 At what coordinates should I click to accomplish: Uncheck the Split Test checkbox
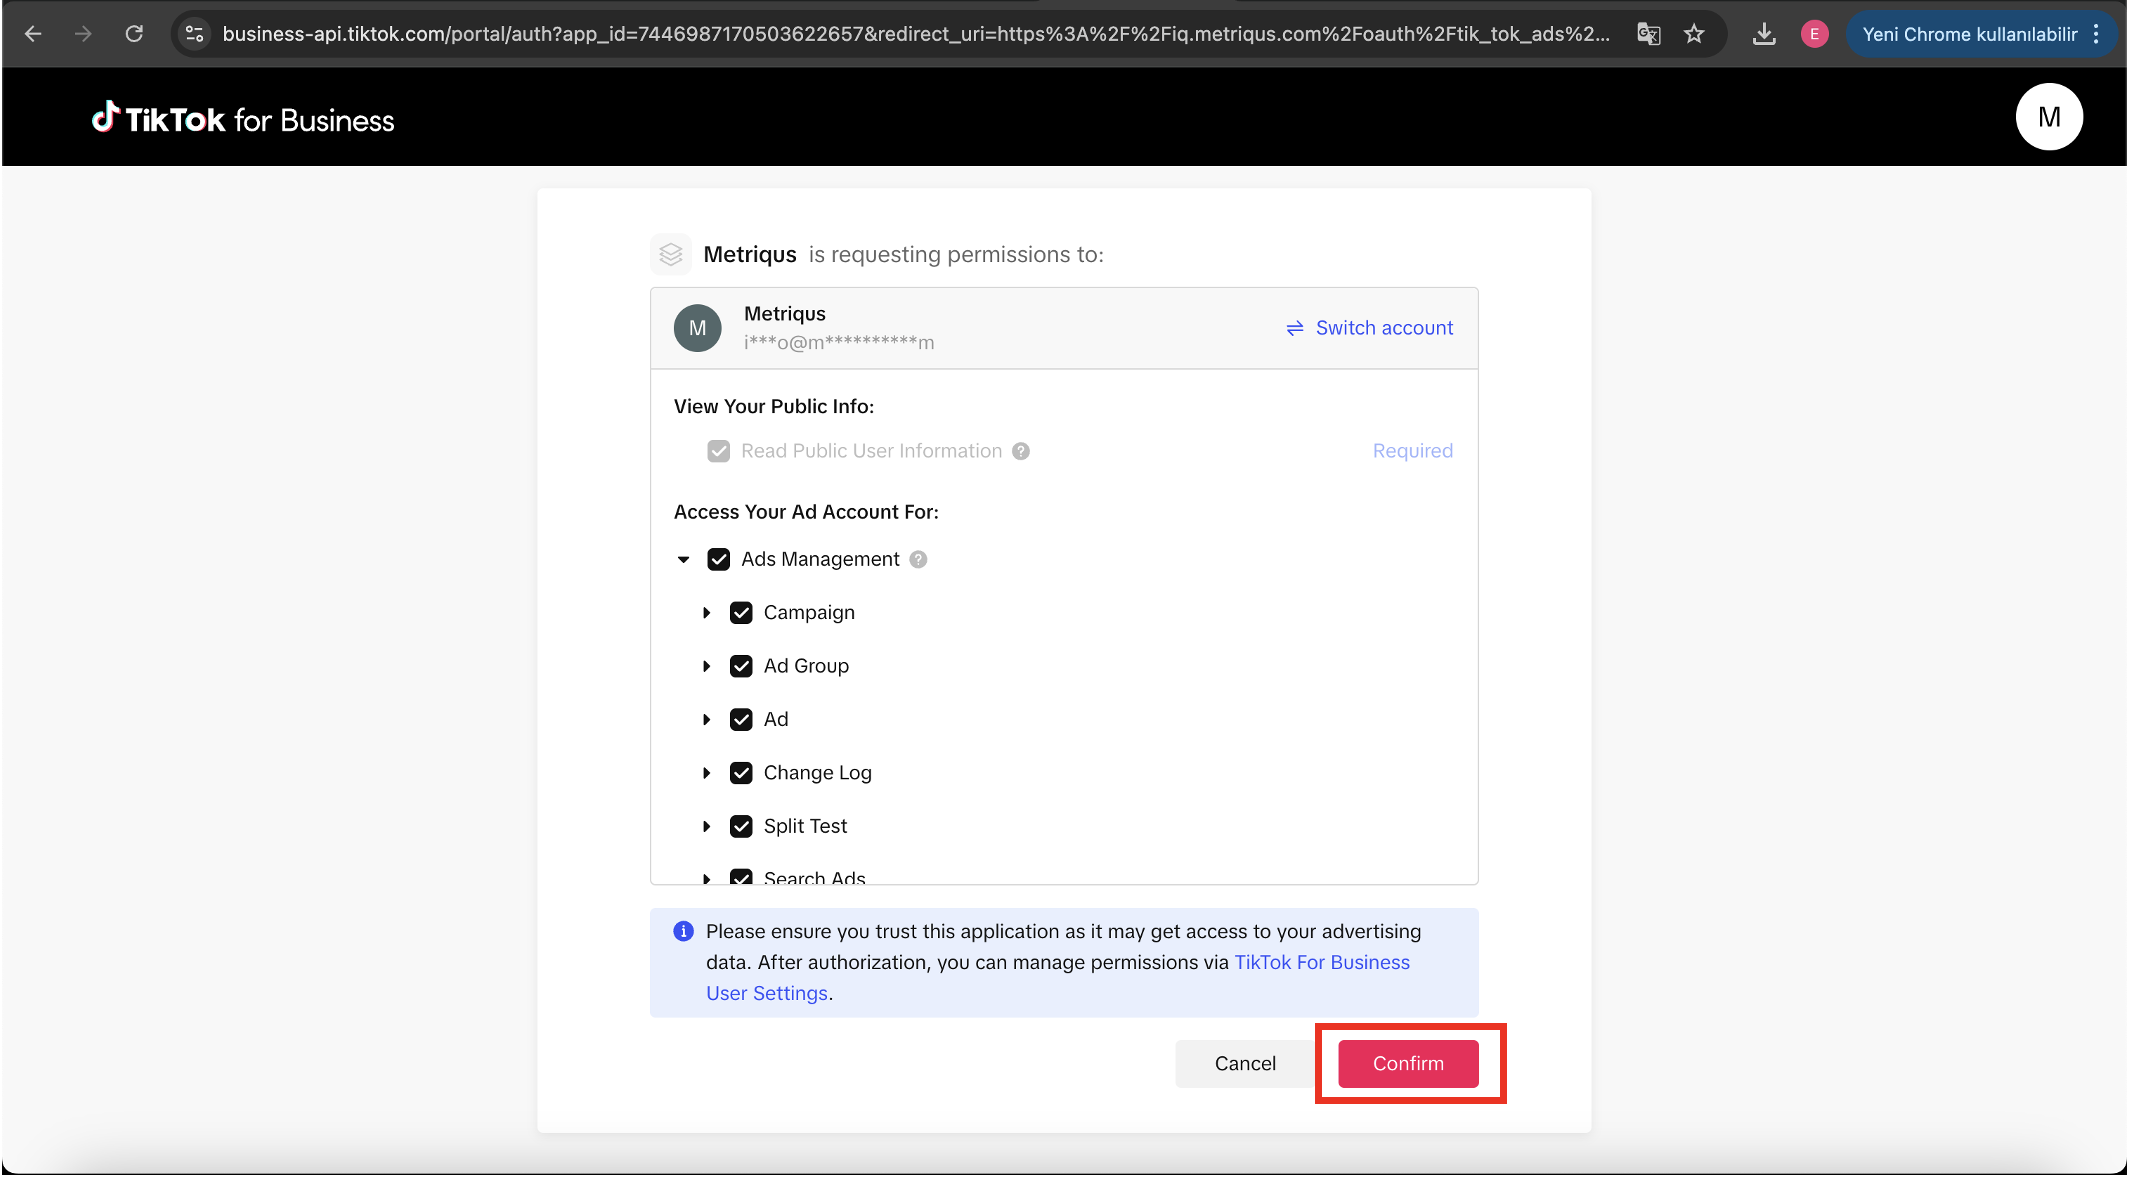[x=741, y=826]
